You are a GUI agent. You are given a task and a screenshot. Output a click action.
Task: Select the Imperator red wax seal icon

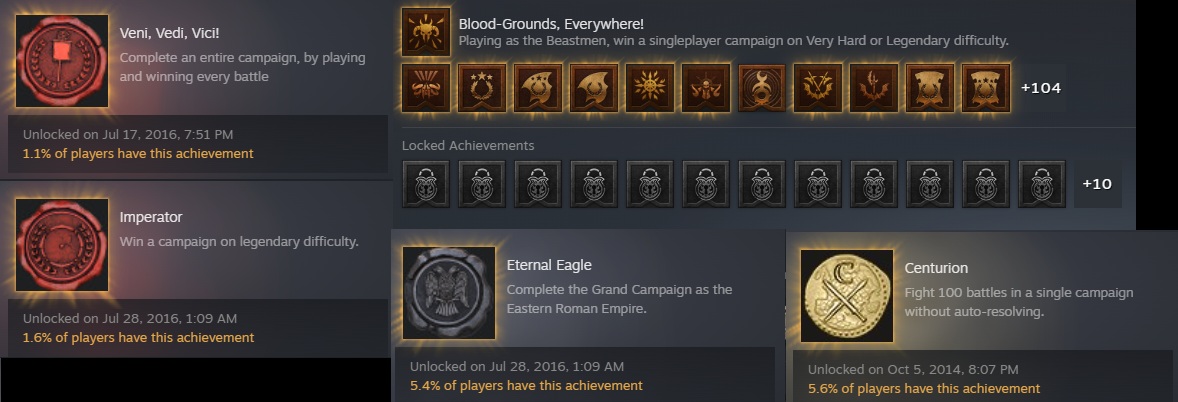62,245
